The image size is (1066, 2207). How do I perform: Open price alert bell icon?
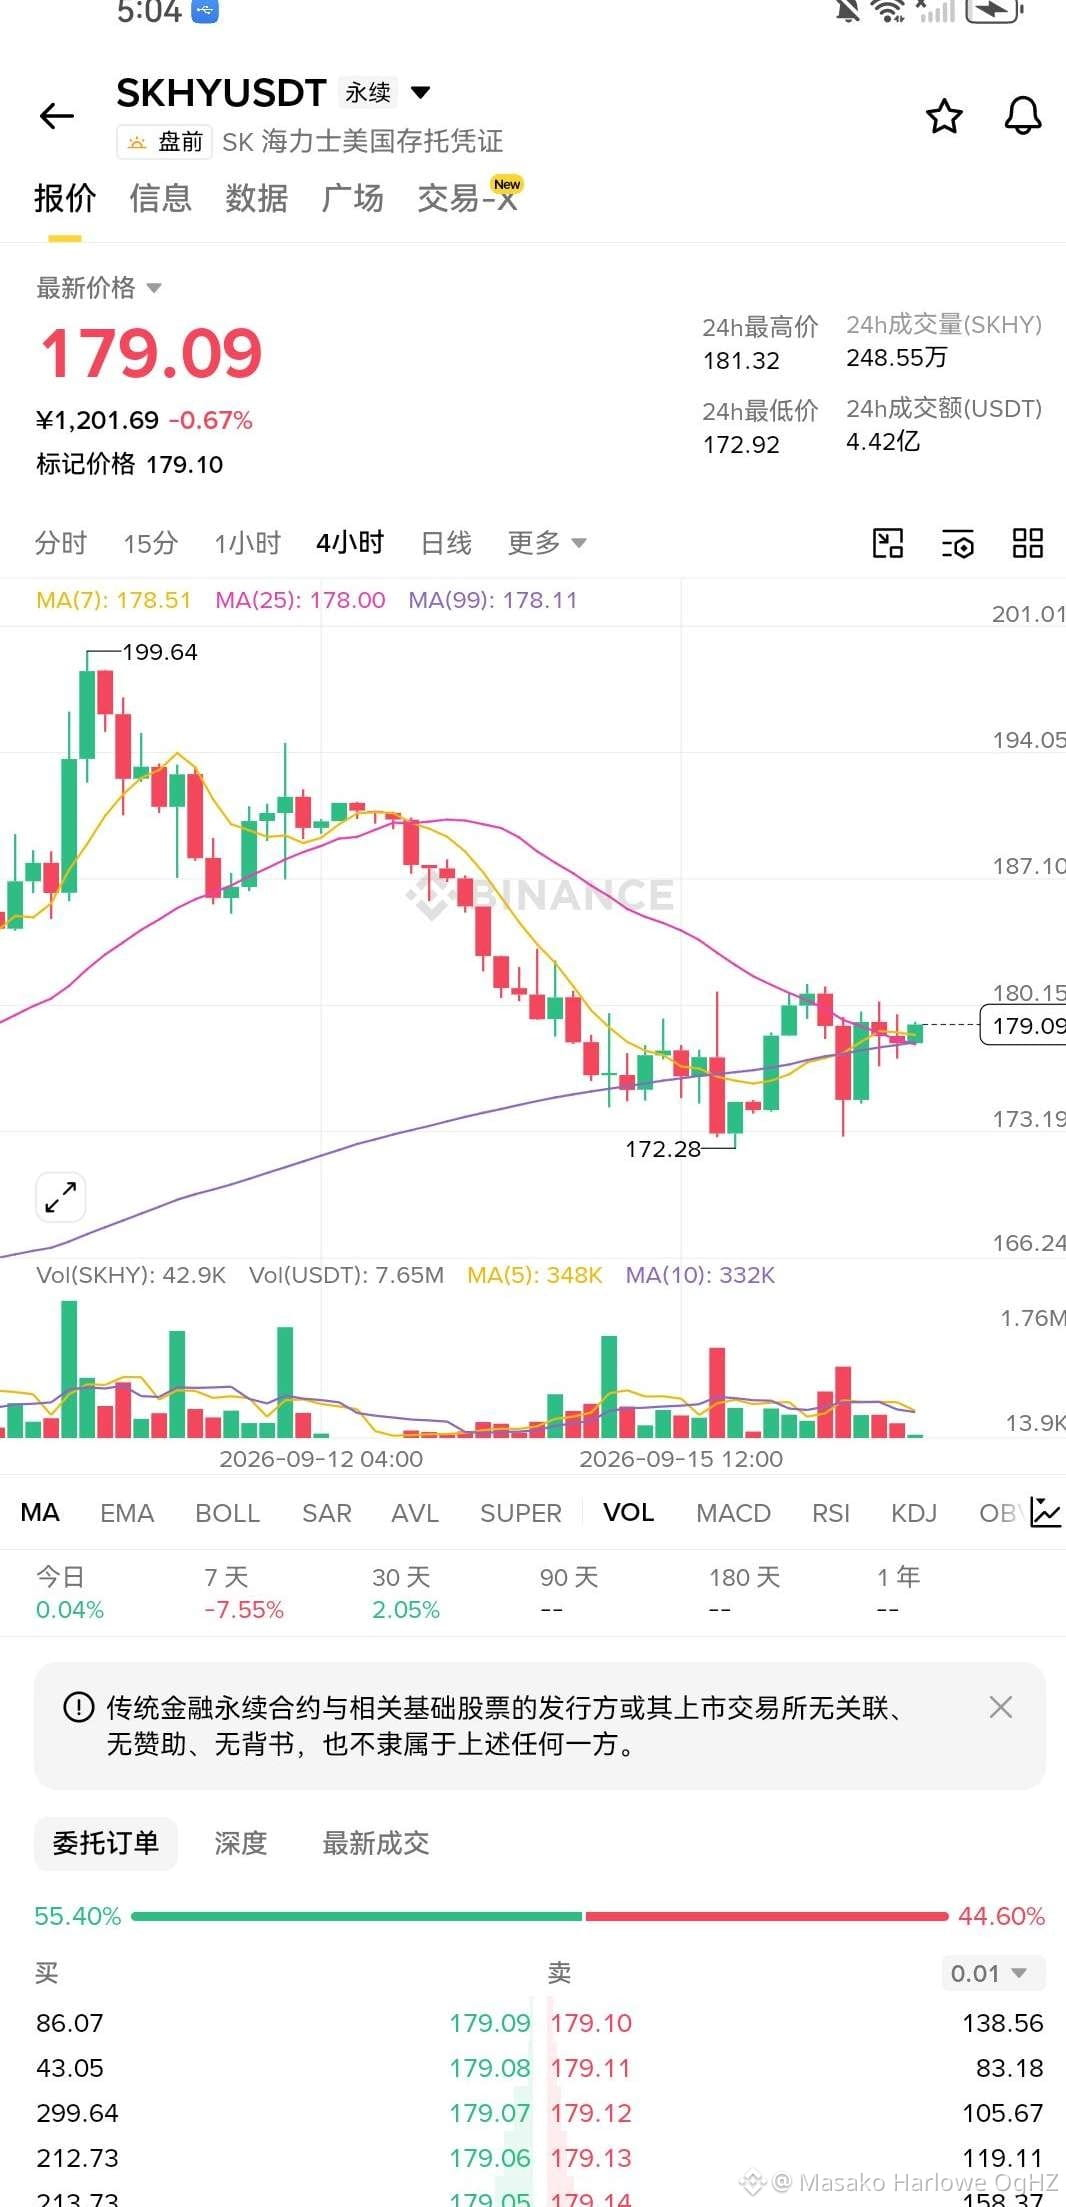coord(1023,117)
